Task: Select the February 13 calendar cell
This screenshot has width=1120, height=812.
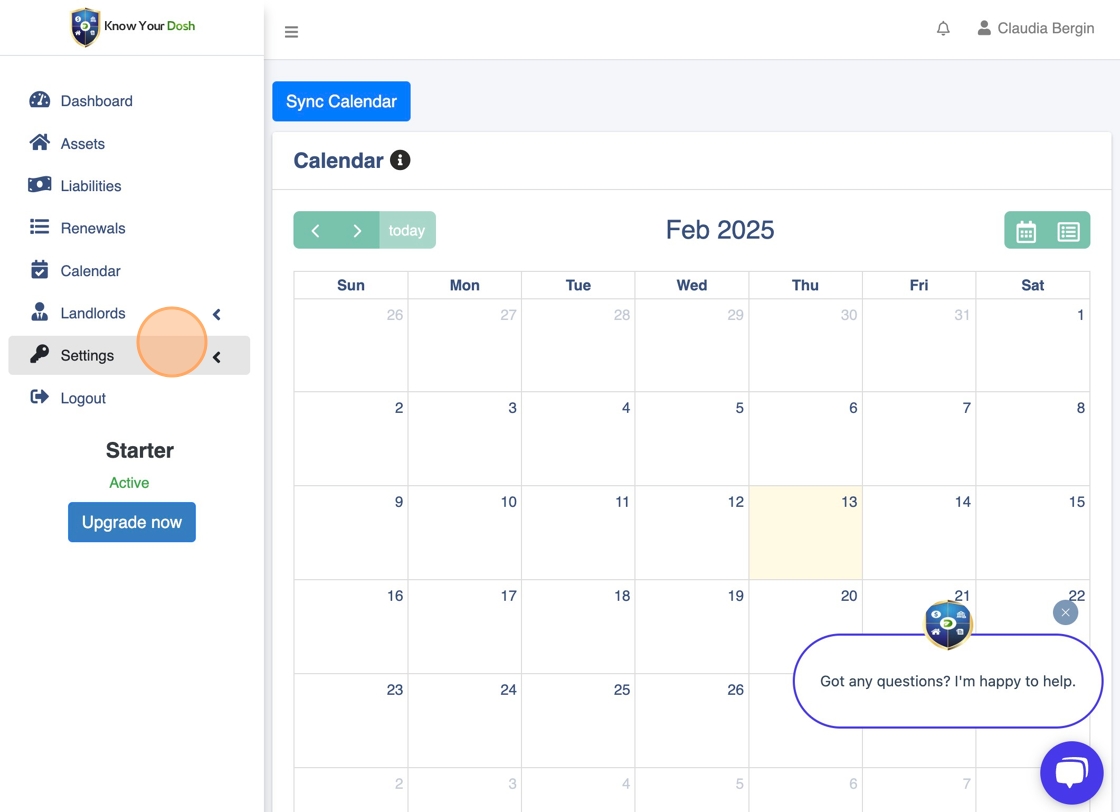Action: pyautogui.click(x=805, y=535)
